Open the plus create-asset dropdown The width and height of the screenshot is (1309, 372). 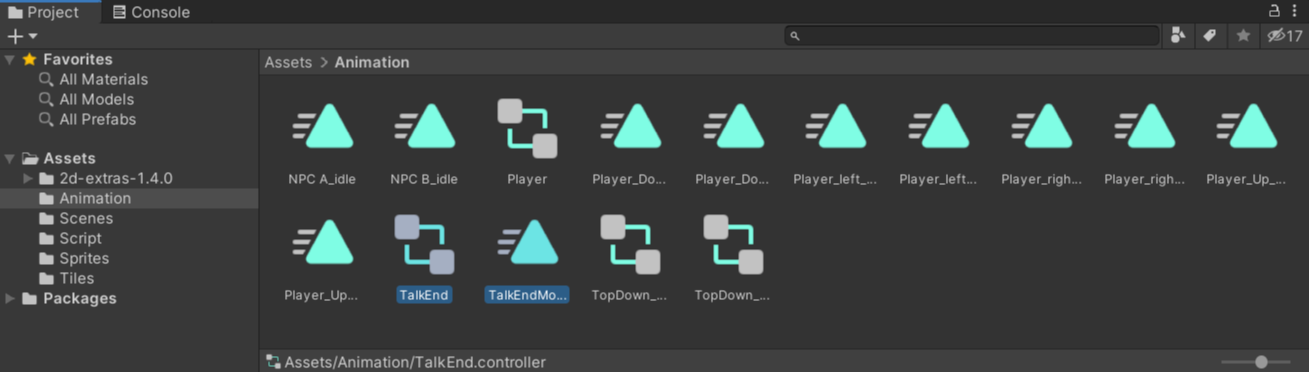click(x=22, y=36)
